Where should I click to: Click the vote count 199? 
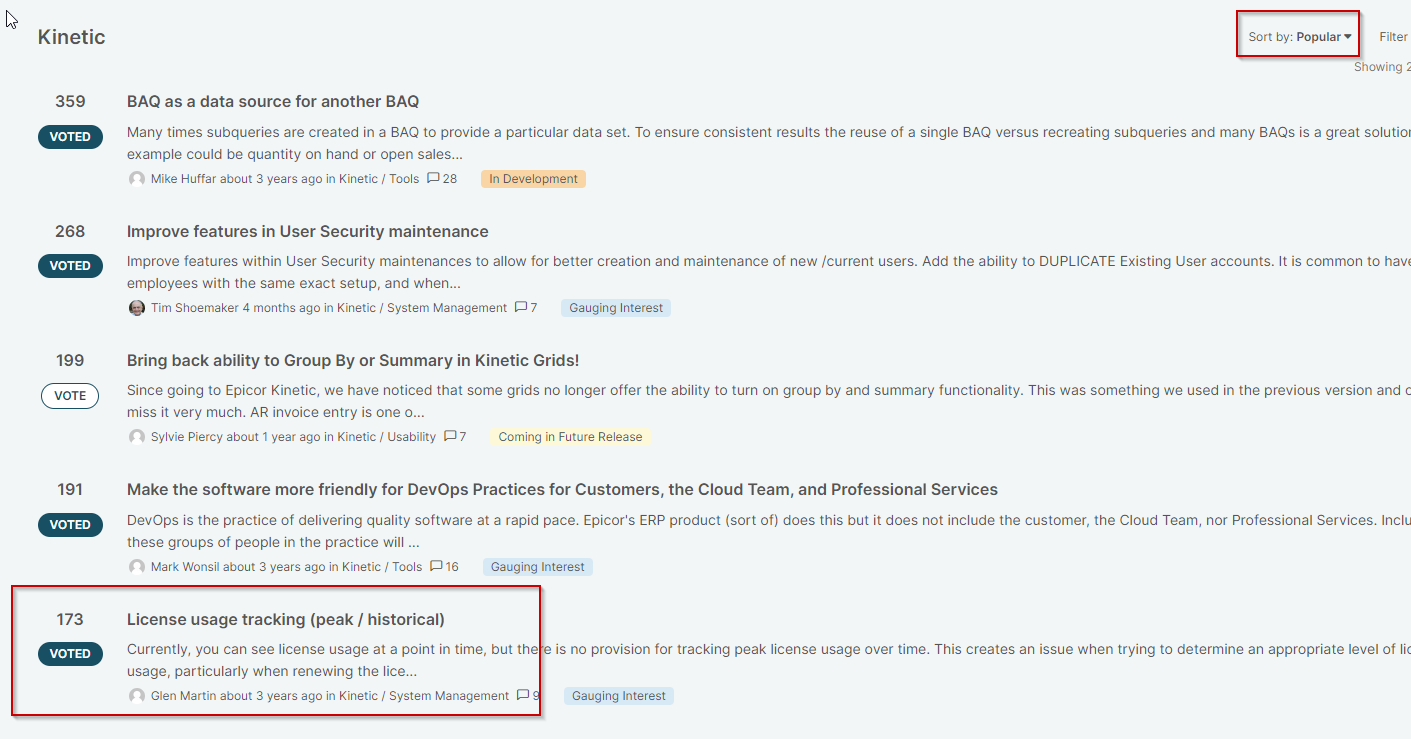pyautogui.click(x=70, y=361)
